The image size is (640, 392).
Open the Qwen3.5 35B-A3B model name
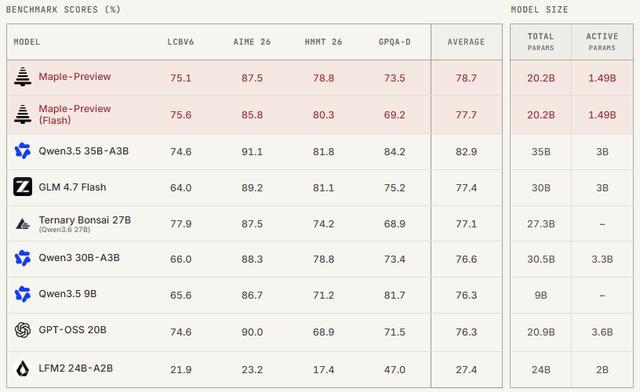pos(84,151)
